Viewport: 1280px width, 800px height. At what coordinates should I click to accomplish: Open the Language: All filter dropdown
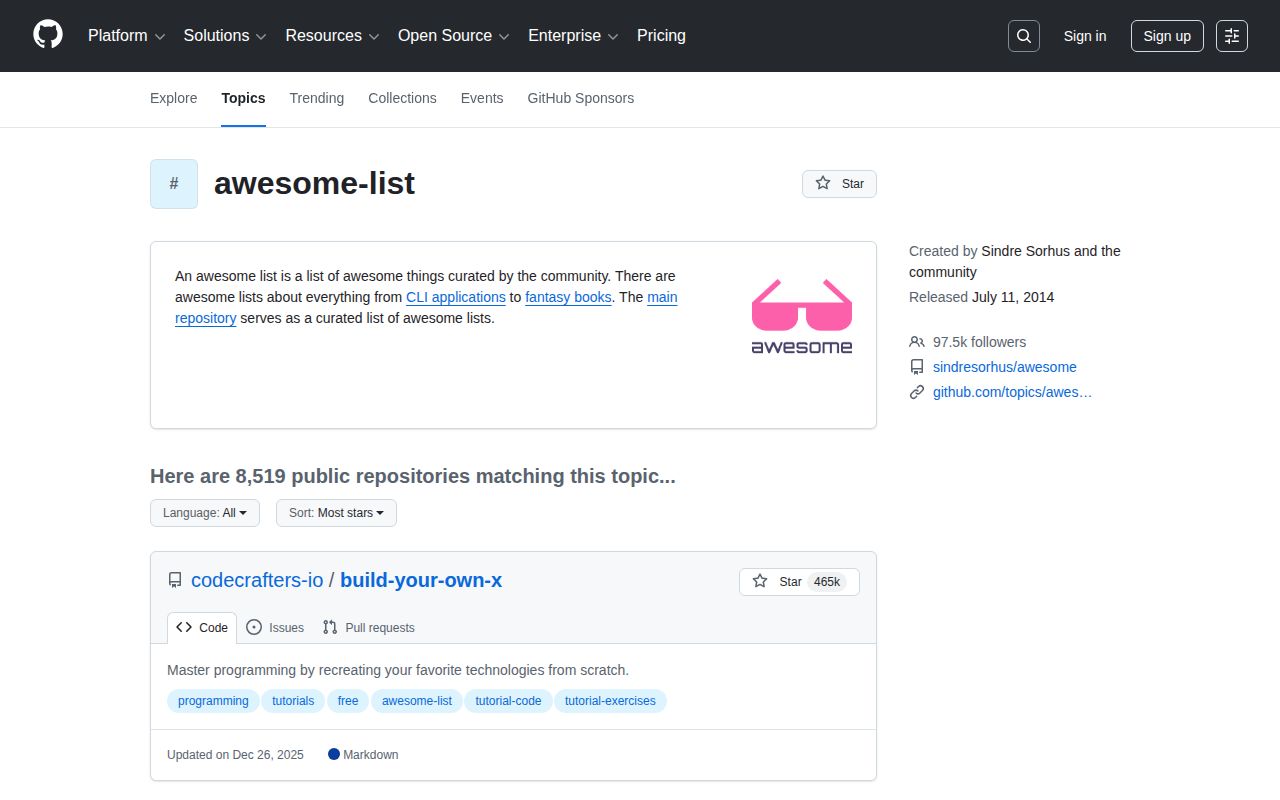[x=204, y=512]
